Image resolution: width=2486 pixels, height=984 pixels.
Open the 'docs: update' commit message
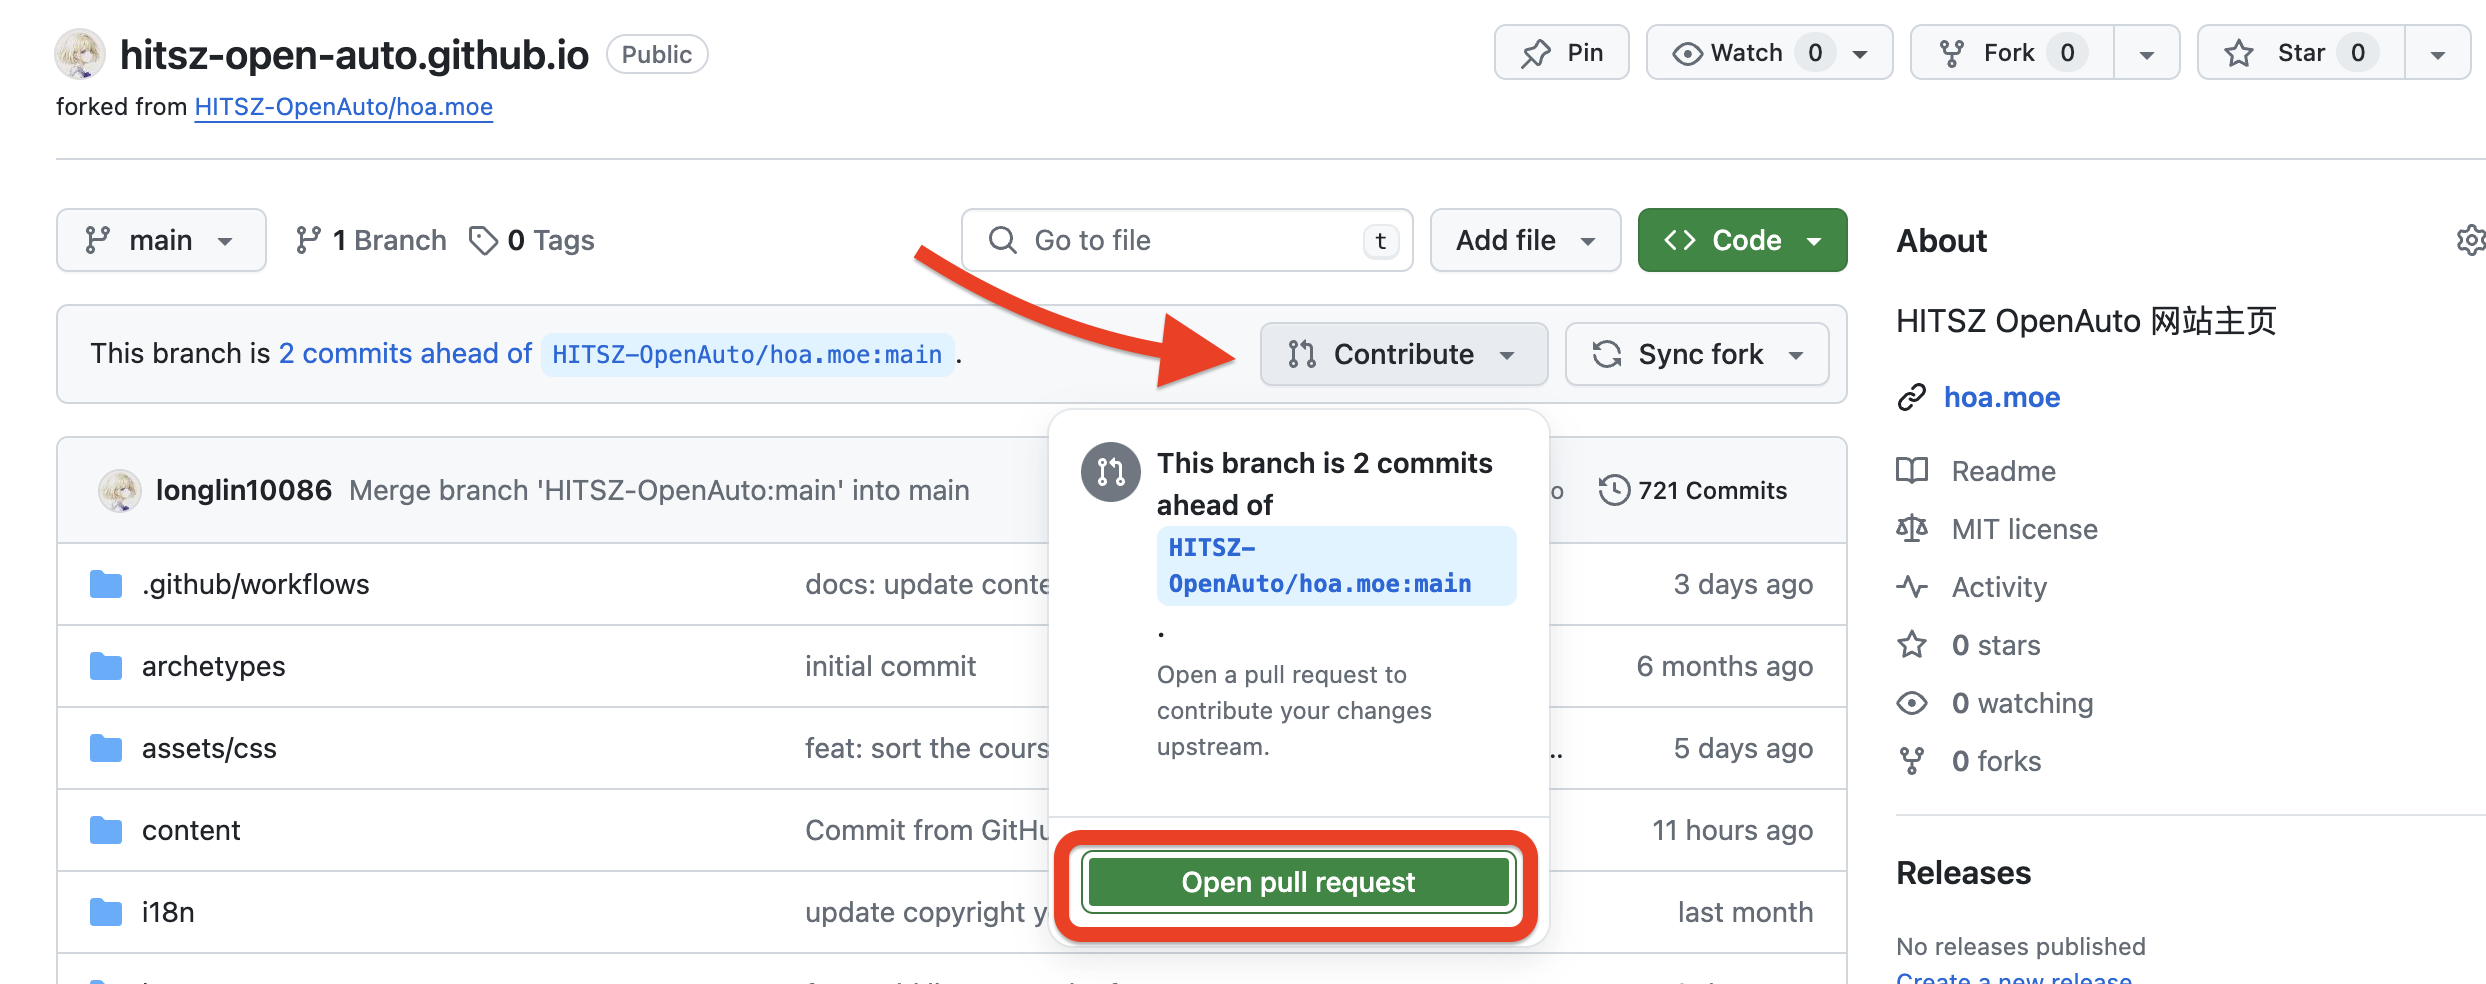coord(926,584)
